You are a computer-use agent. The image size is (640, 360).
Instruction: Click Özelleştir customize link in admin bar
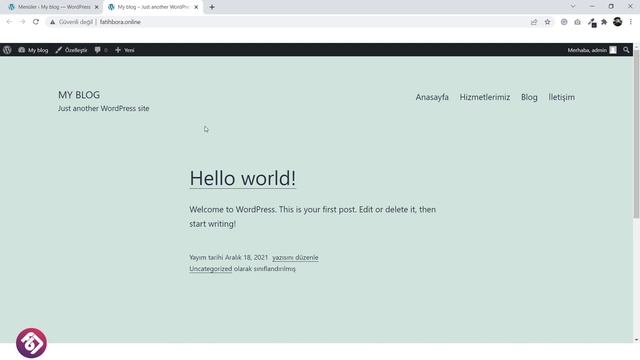pos(71,50)
